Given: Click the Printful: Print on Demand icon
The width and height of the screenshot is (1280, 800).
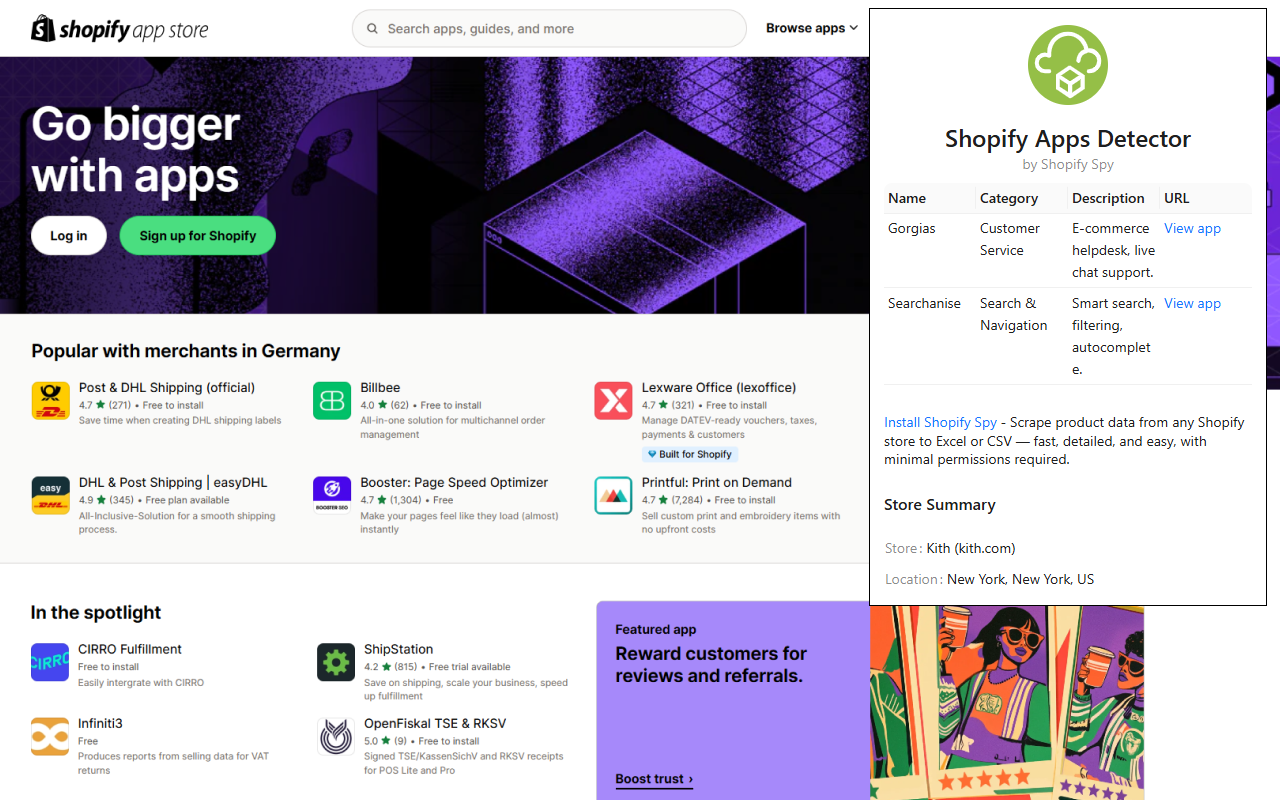Looking at the screenshot, I should (613, 494).
